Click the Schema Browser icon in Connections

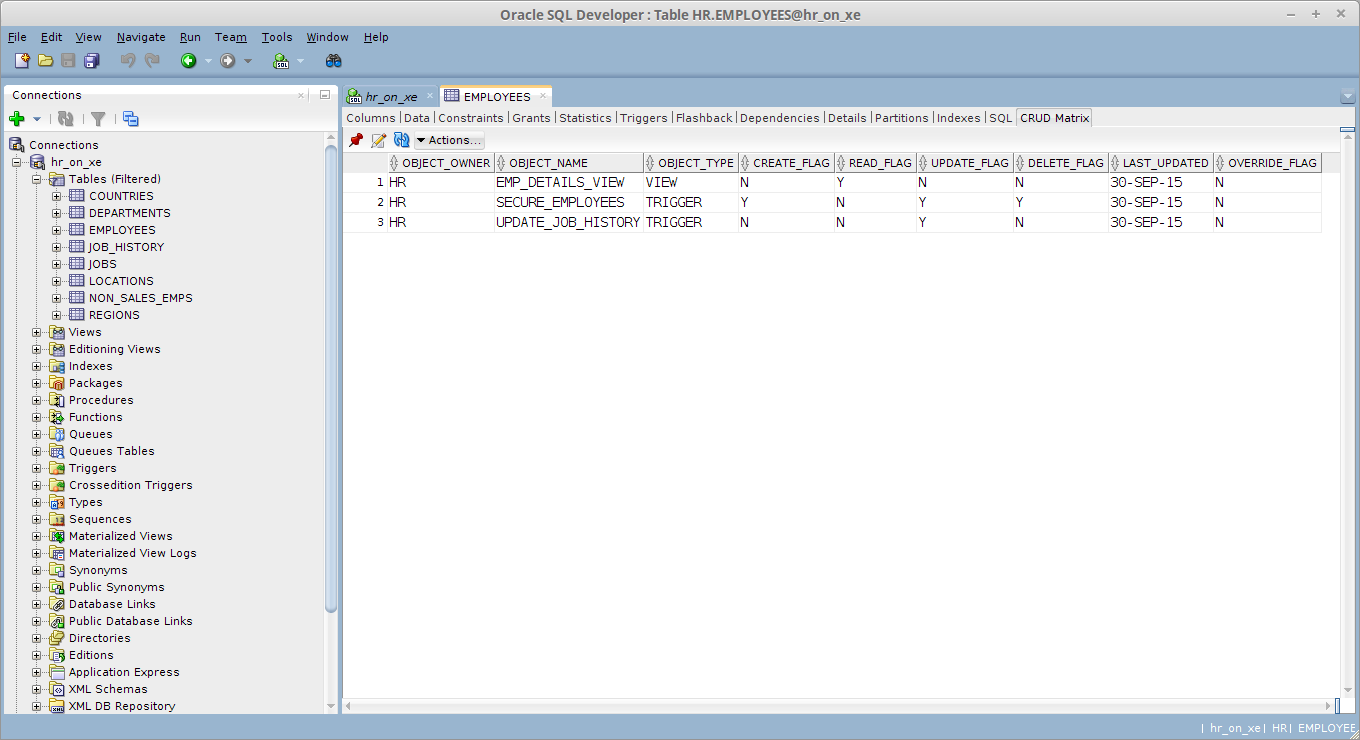coord(131,119)
